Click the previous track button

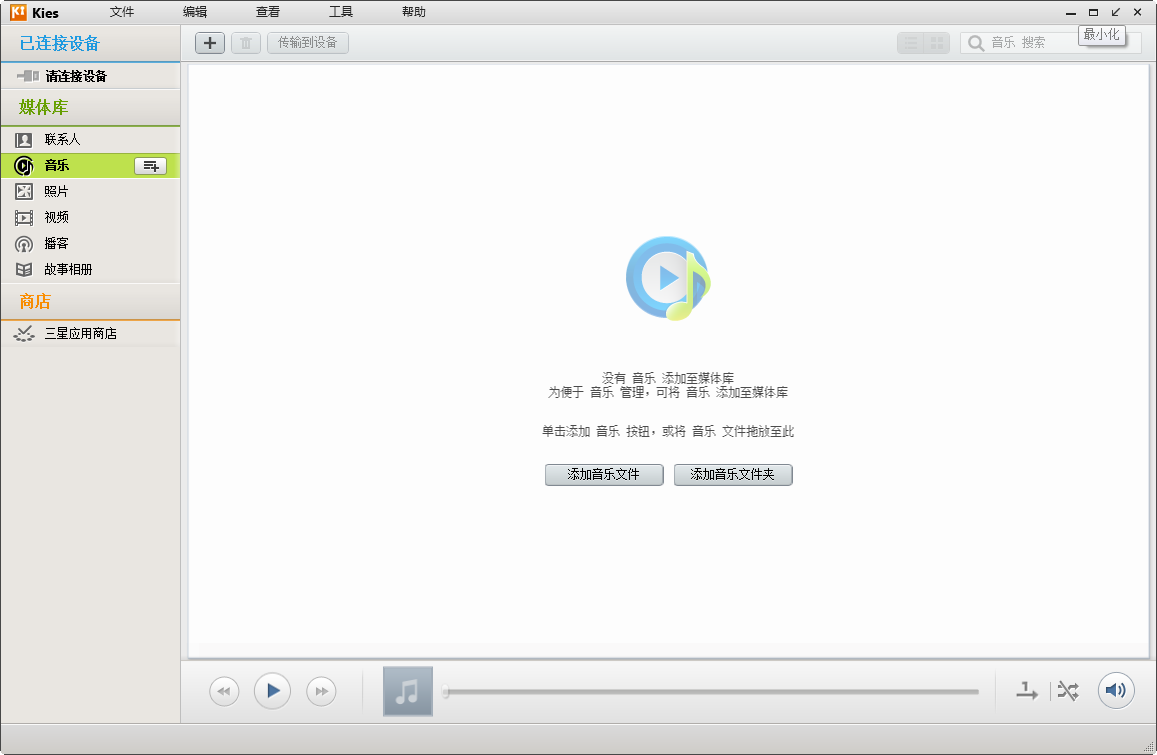[224, 692]
